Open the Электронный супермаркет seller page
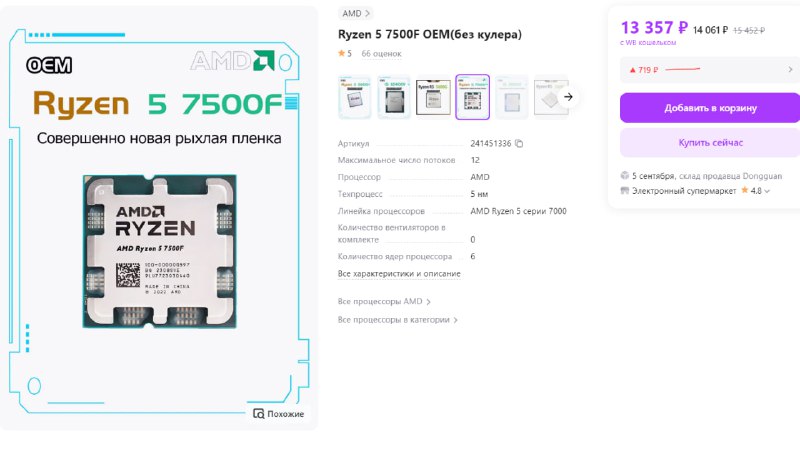800x453 pixels. [684, 191]
